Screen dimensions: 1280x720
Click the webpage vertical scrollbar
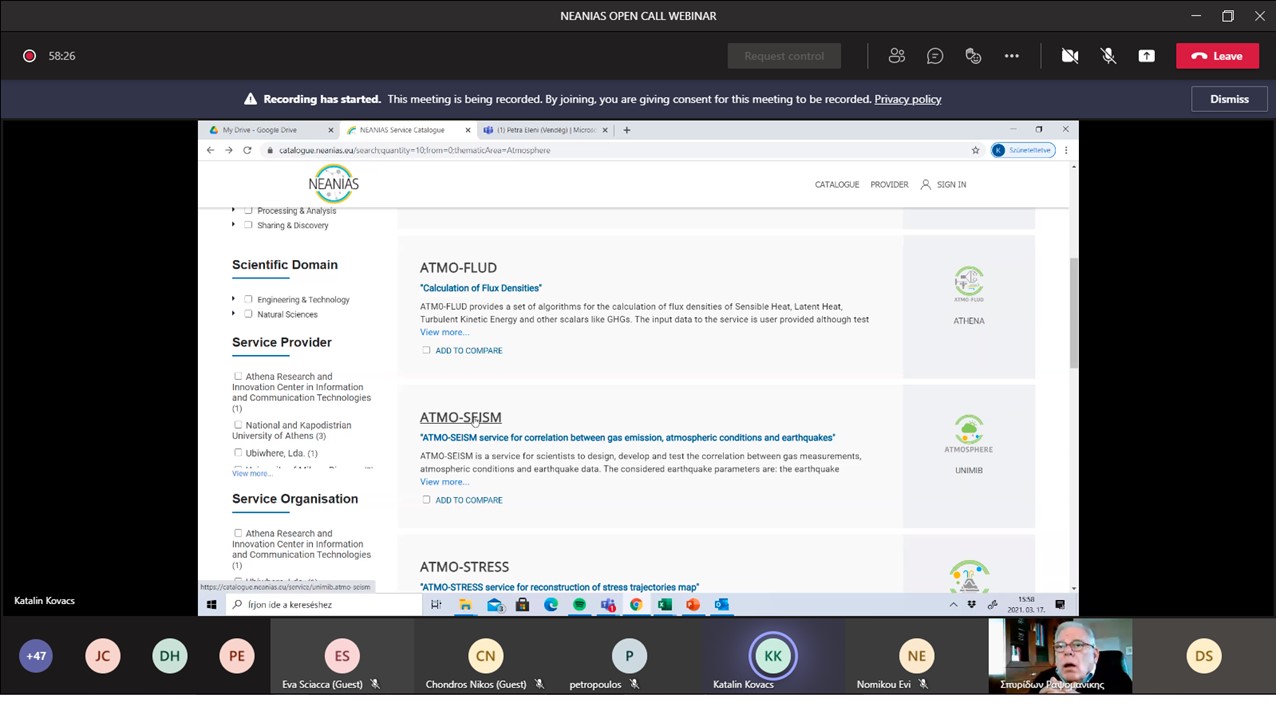click(1074, 312)
